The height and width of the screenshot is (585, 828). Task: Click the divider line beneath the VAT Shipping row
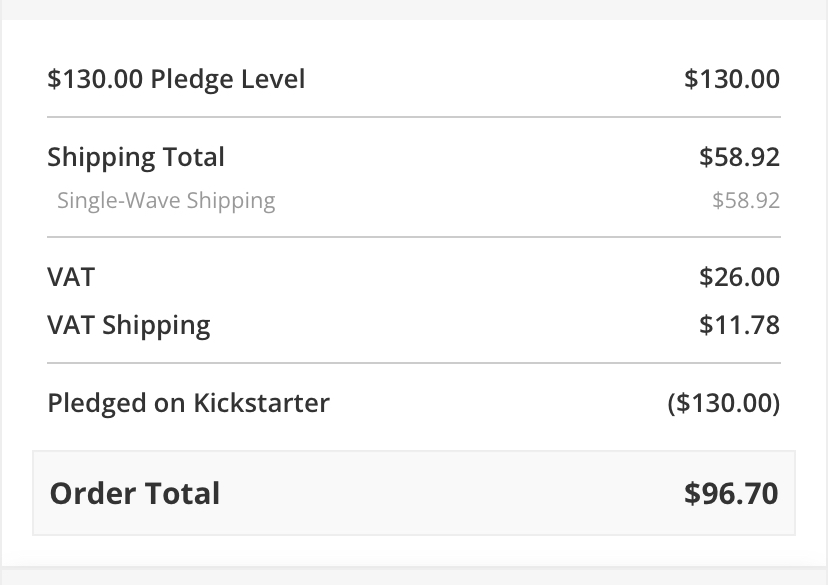[x=414, y=363]
